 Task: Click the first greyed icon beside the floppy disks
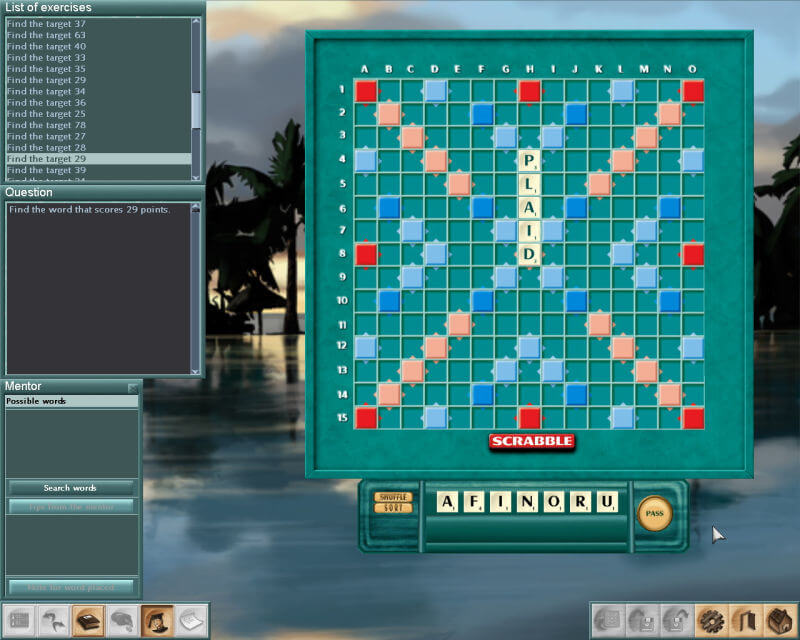(x=608, y=621)
